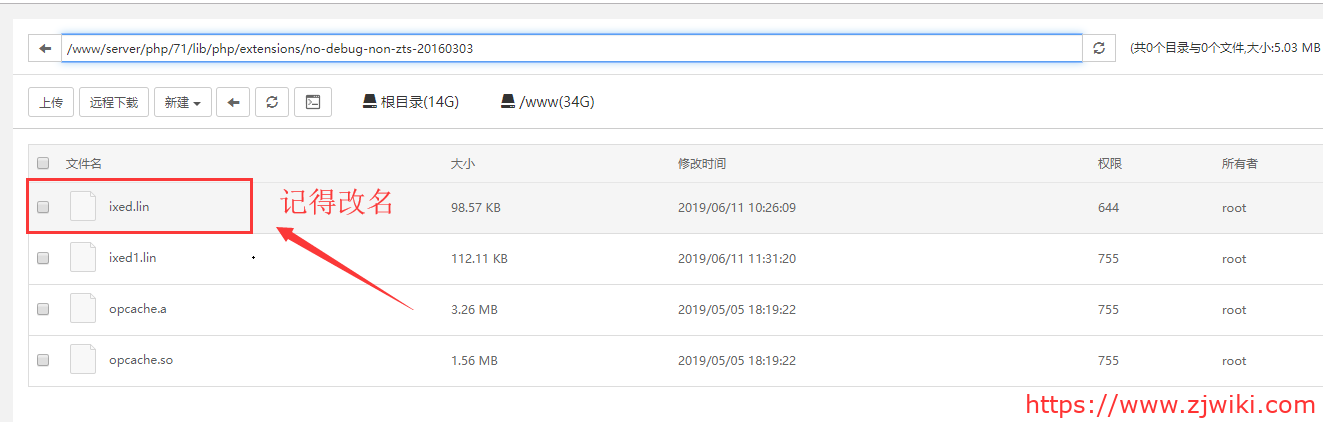Screen dimensions: 1323x422
Task: Expand the 新建 dropdown menu
Action: pyautogui.click(x=183, y=102)
